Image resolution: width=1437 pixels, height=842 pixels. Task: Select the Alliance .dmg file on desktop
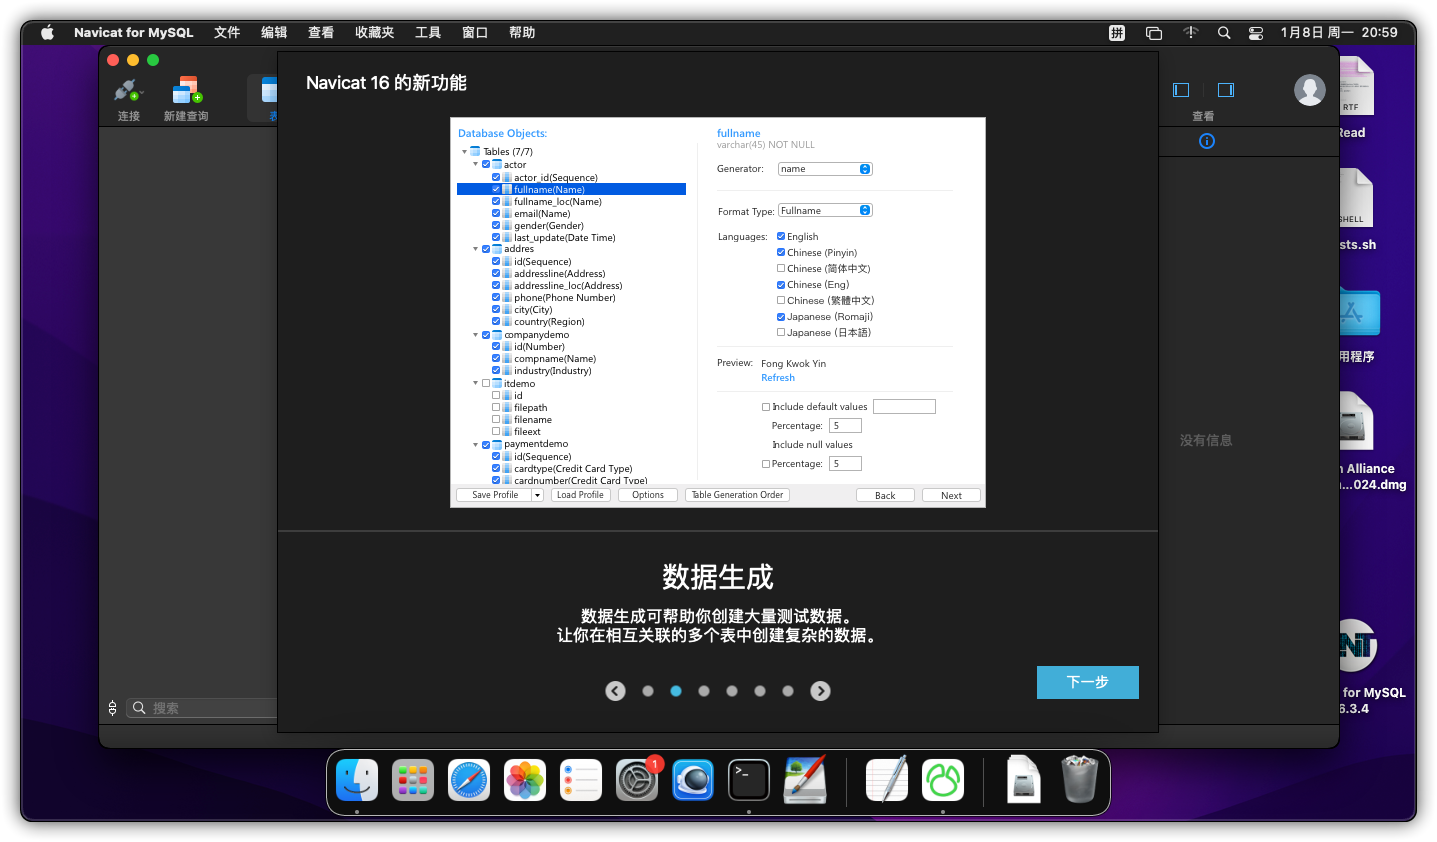click(1357, 422)
